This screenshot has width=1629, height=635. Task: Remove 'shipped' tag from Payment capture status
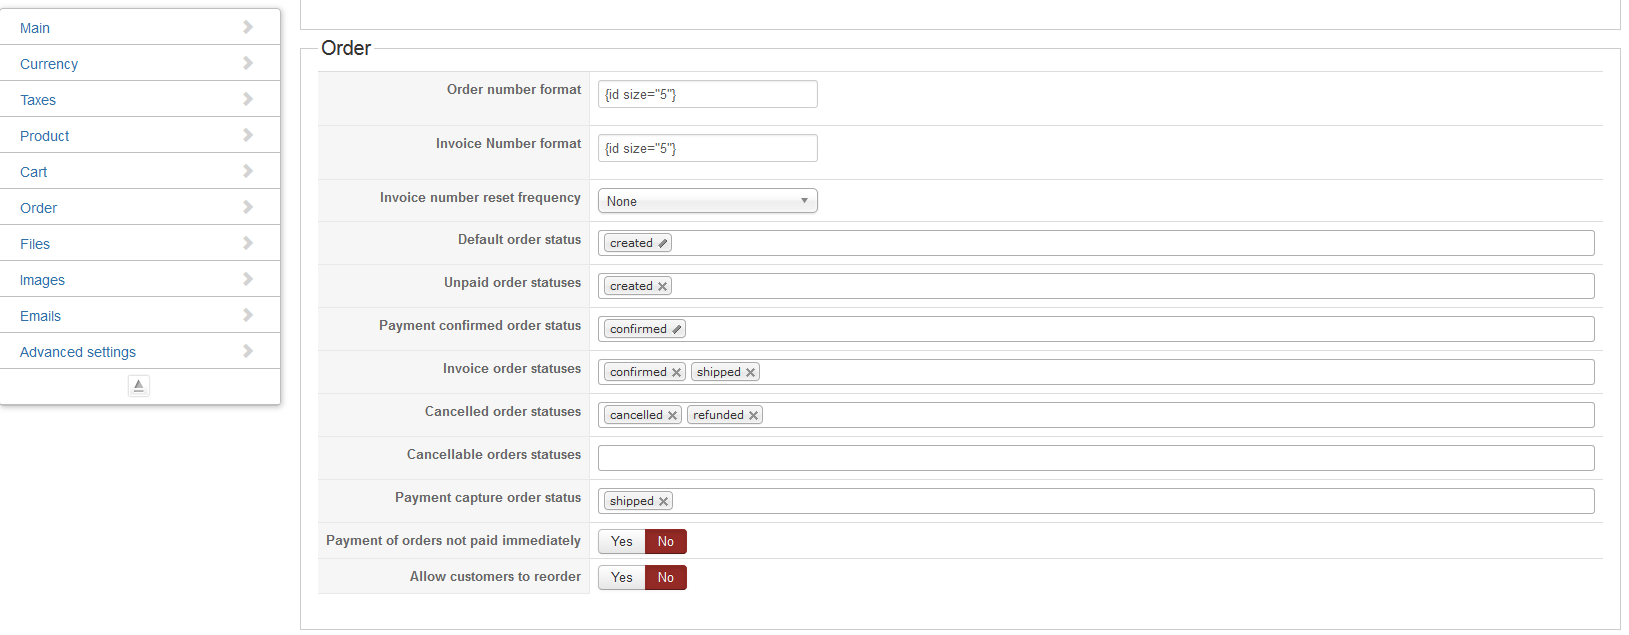(x=663, y=502)
